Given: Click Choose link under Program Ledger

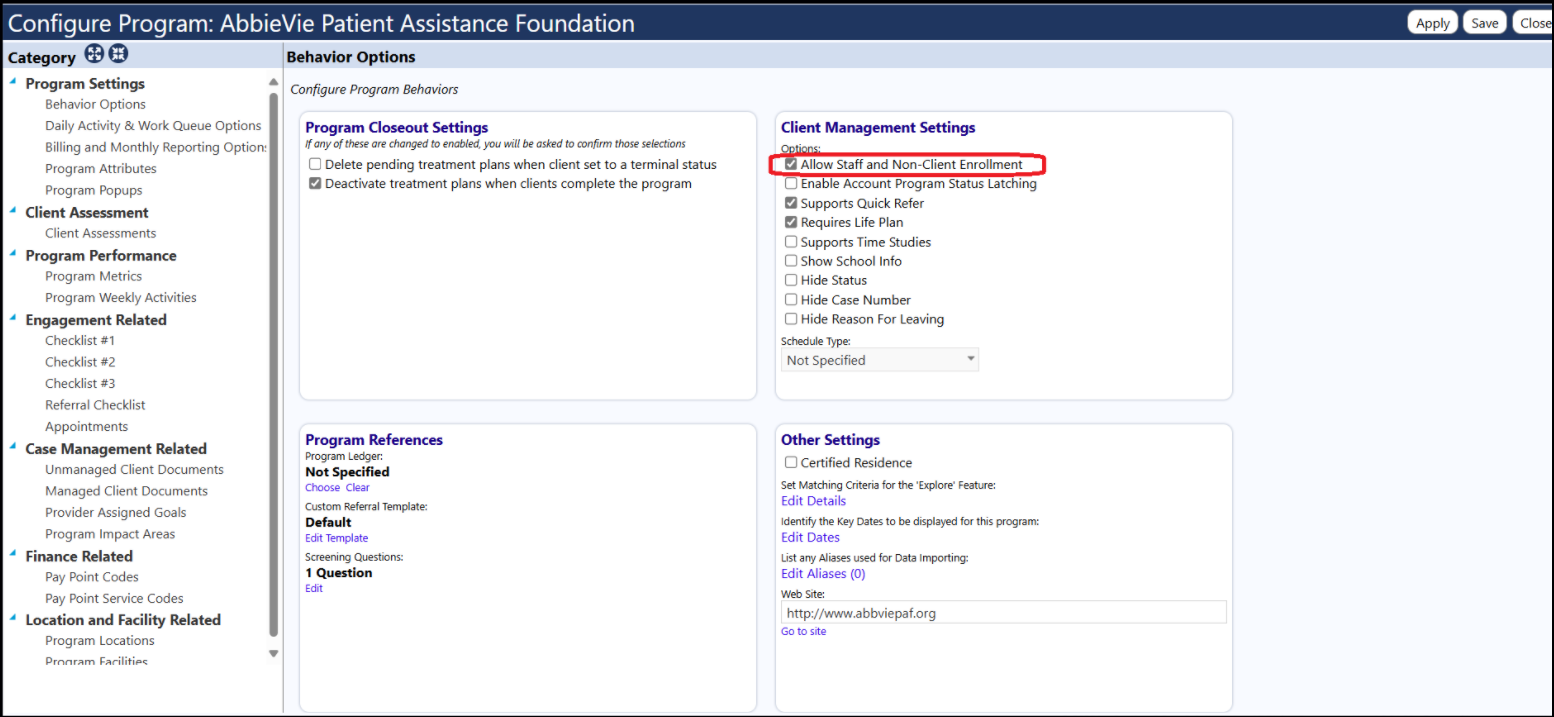Looking at the screenshot, I should pyautogui.click(x=323, y=488).
